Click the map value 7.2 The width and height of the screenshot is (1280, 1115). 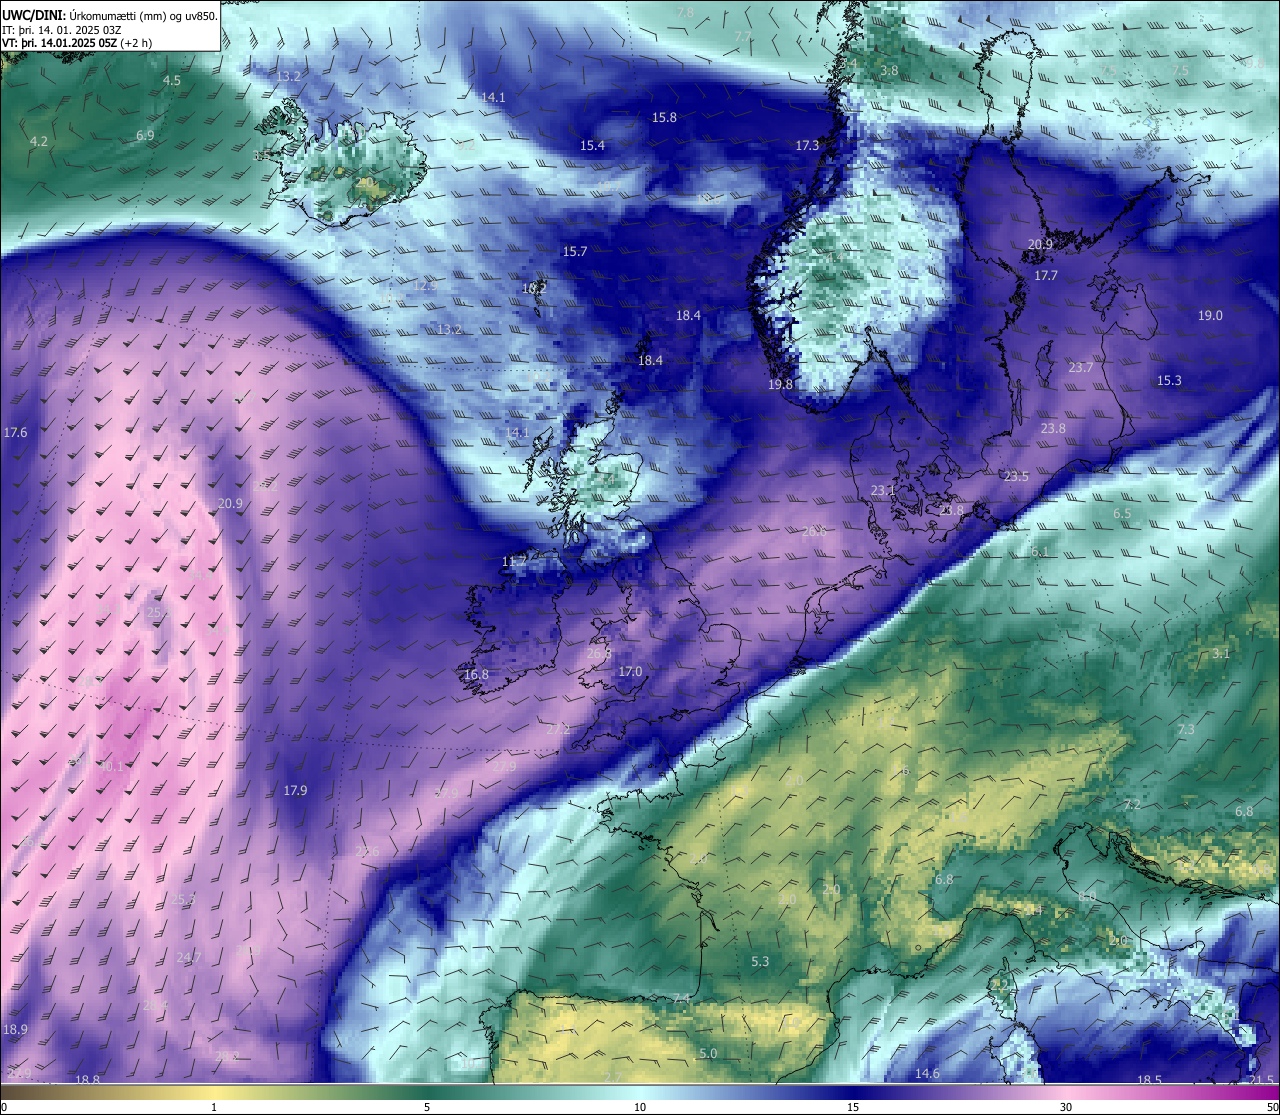(x=1132, y=805)
